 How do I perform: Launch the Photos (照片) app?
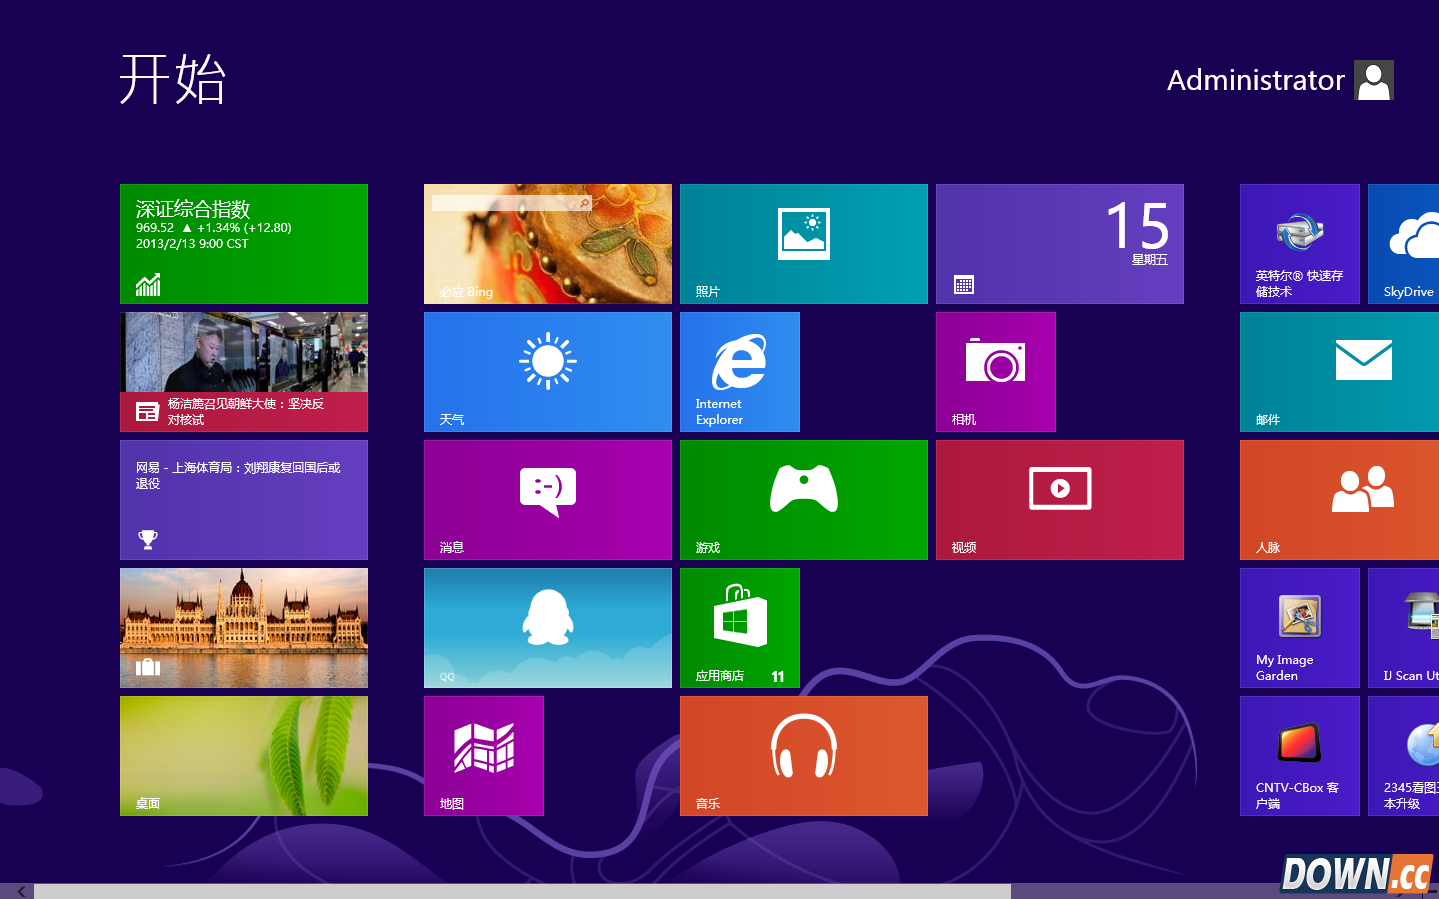coord(803,243)
